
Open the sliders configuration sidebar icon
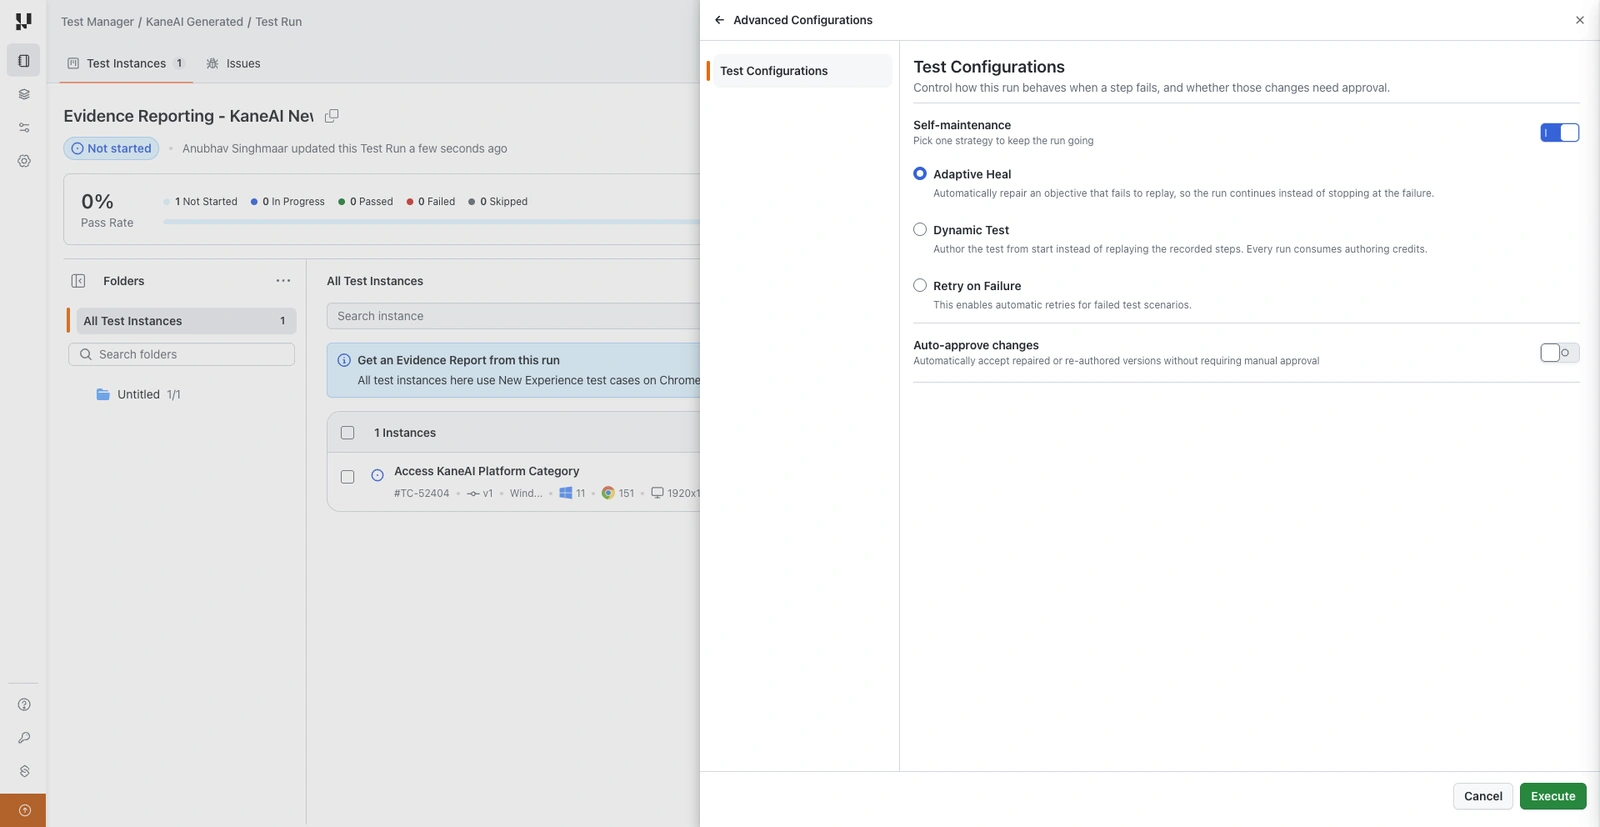pos(24,128)
